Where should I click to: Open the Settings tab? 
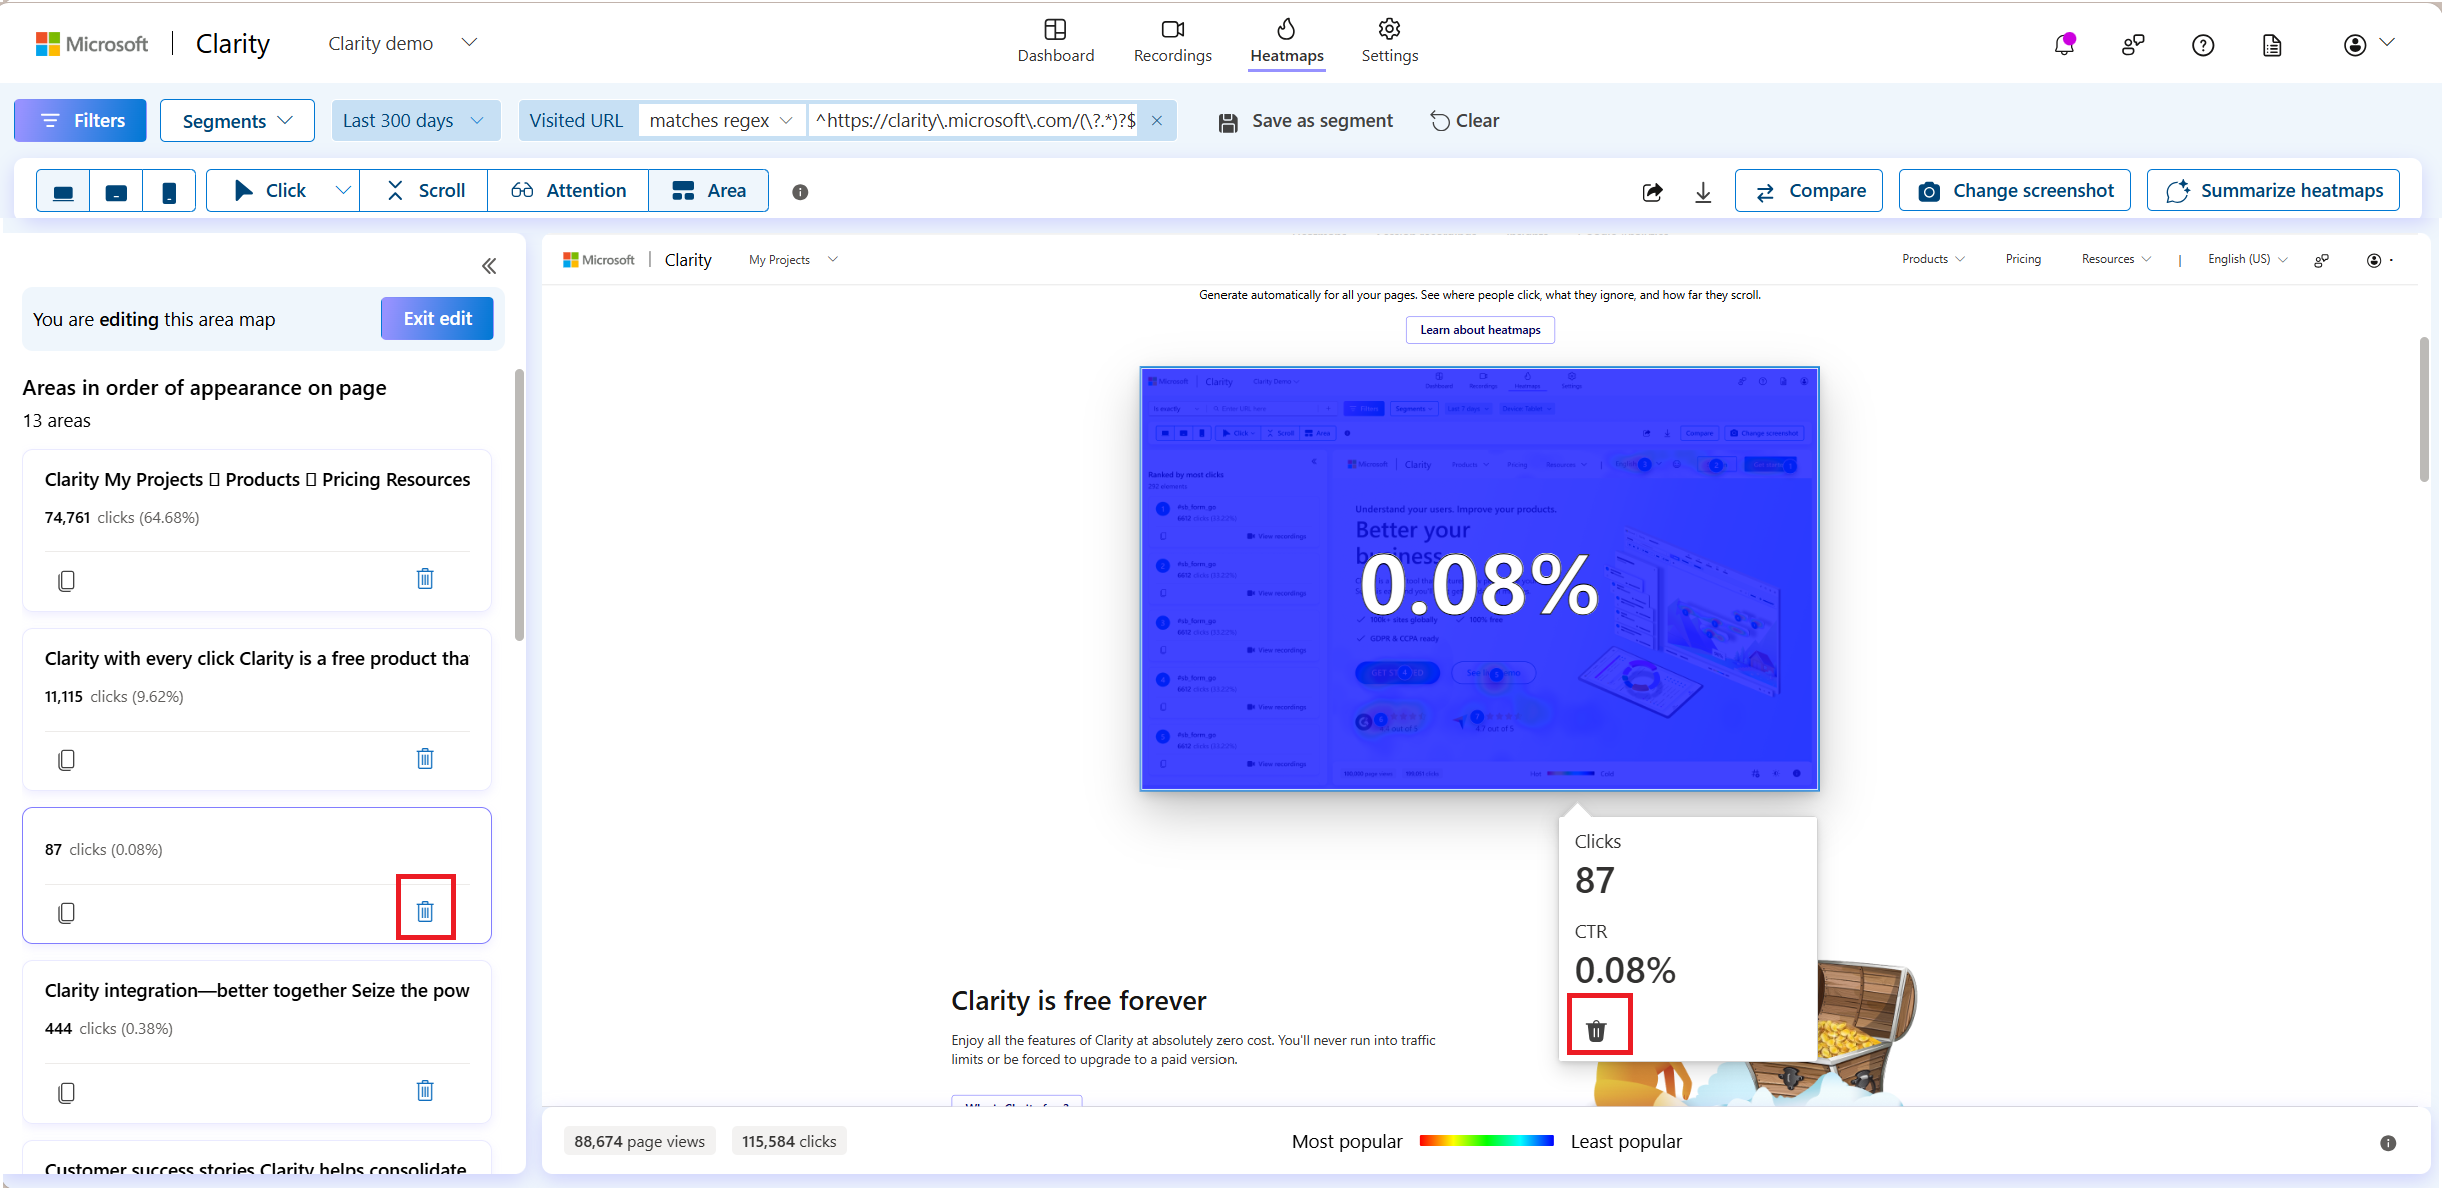coord(1389,42)
